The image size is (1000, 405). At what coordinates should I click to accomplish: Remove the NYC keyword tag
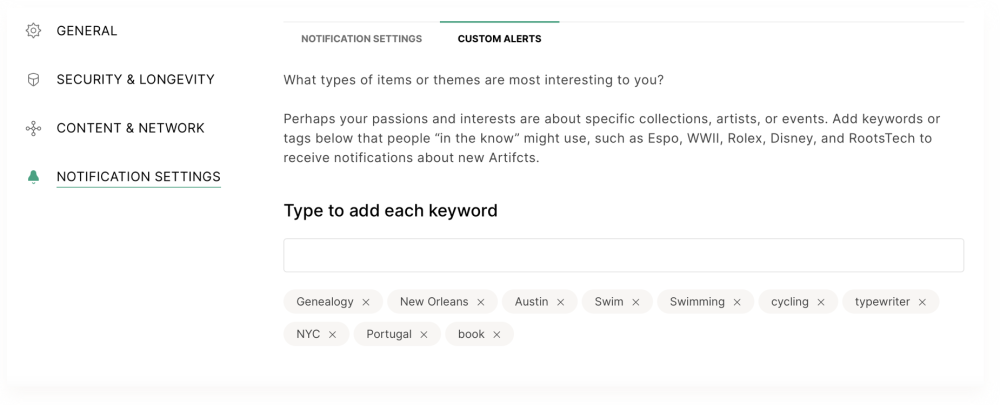[332, 335]
